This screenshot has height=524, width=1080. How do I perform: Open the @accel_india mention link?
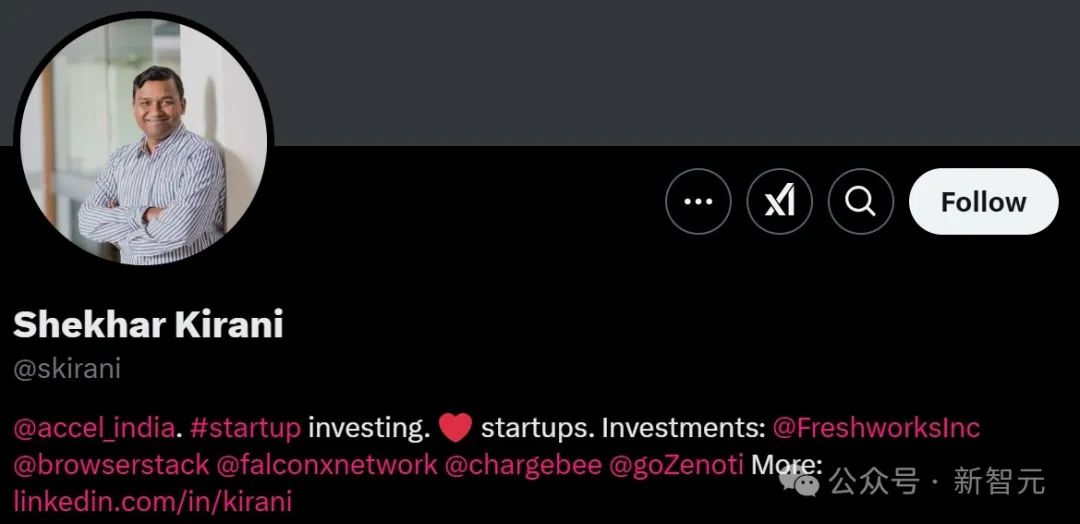click(94, 428)
